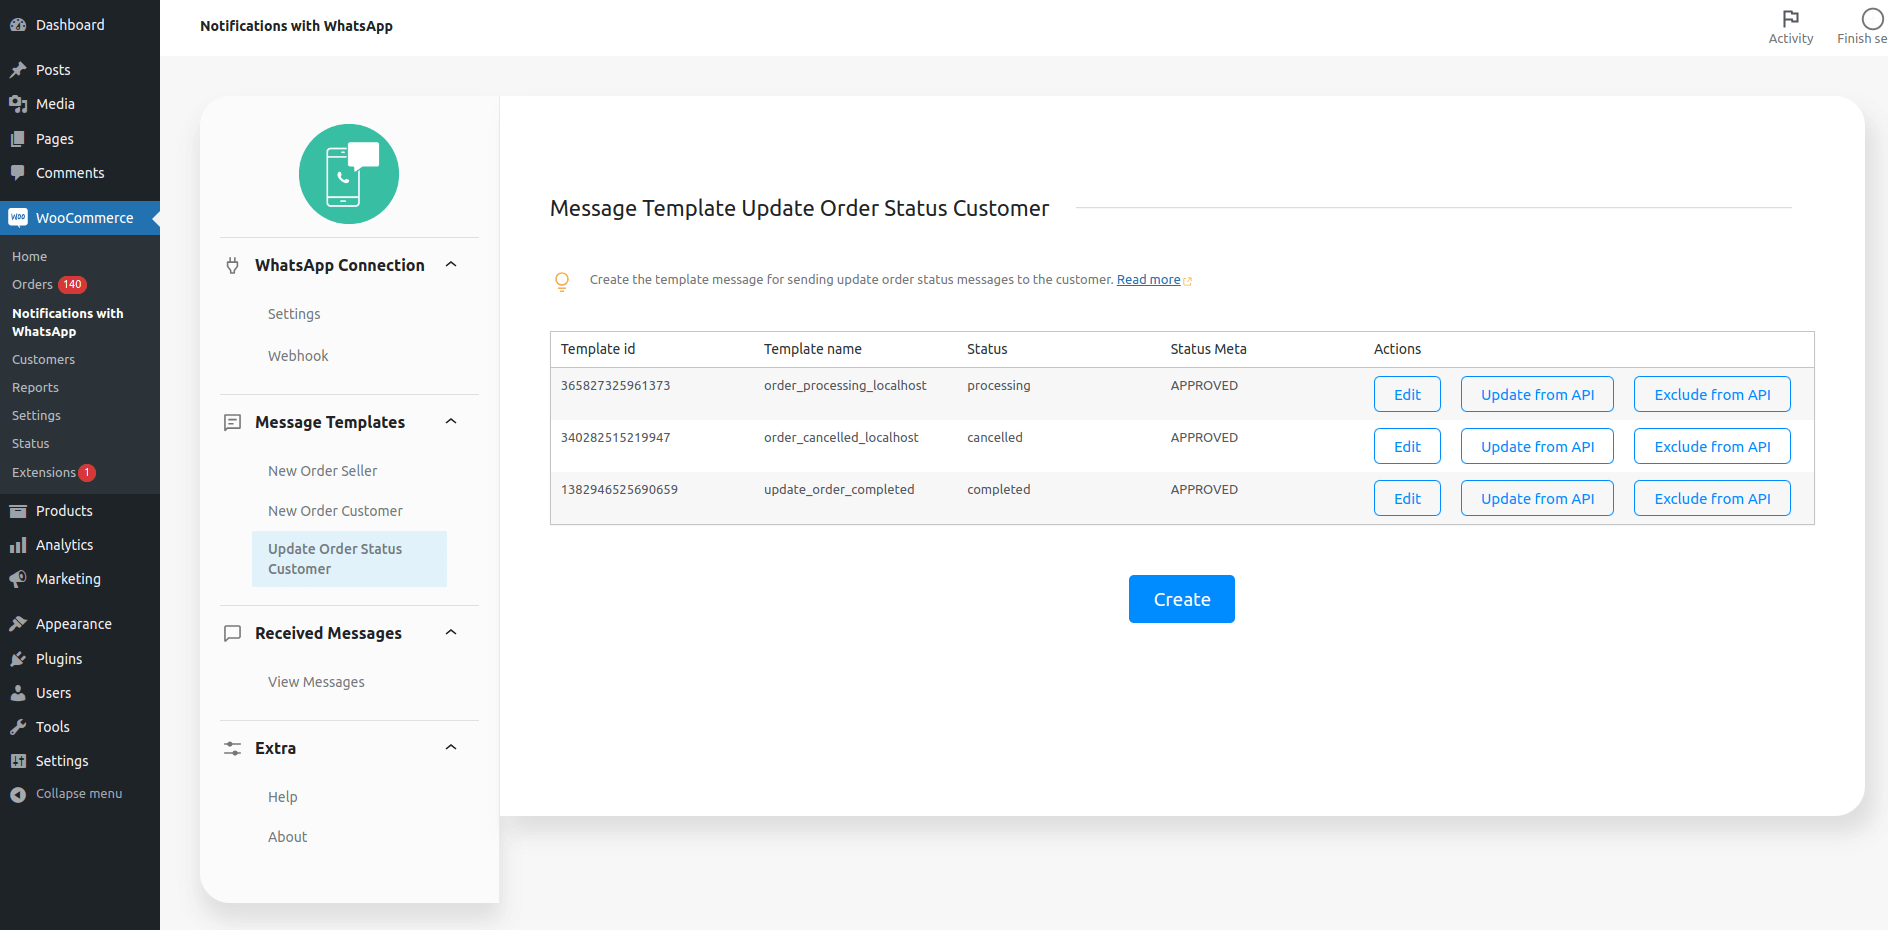
Task: Go to New Order Customer templates
Action: 335,511
